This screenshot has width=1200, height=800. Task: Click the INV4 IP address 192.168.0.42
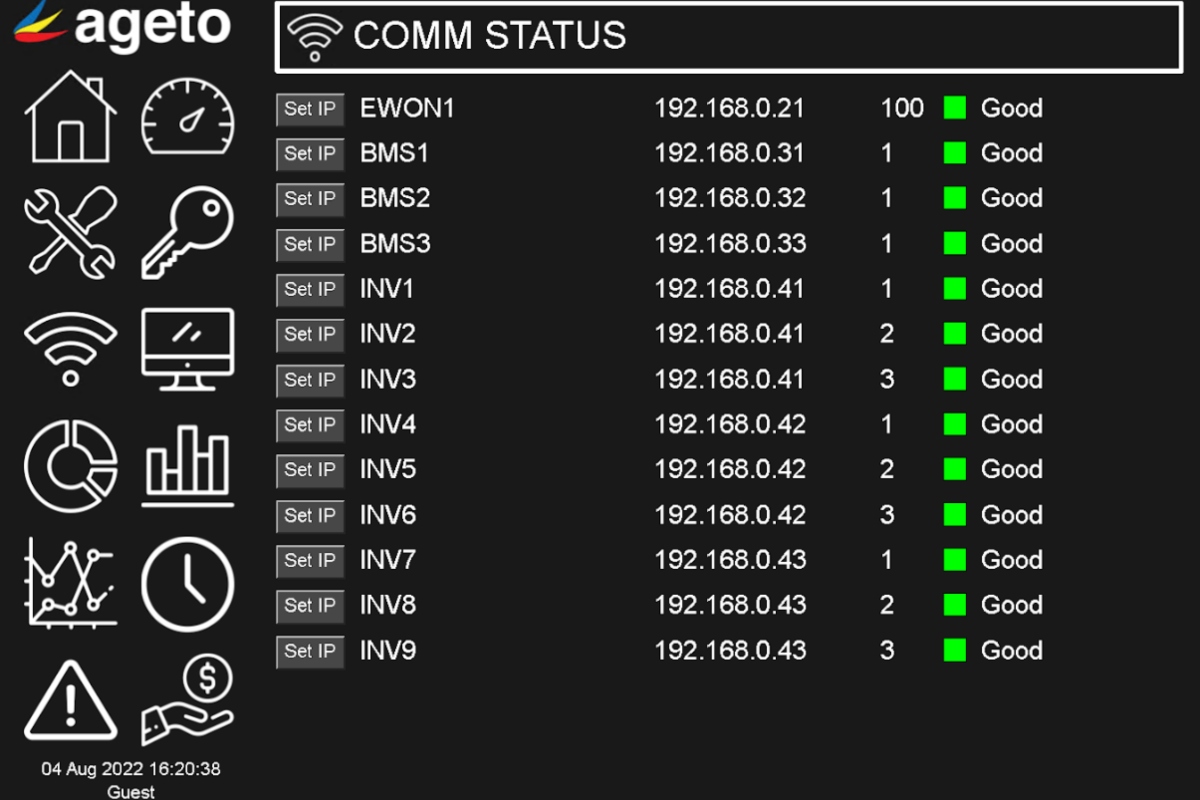coord(730,425)
